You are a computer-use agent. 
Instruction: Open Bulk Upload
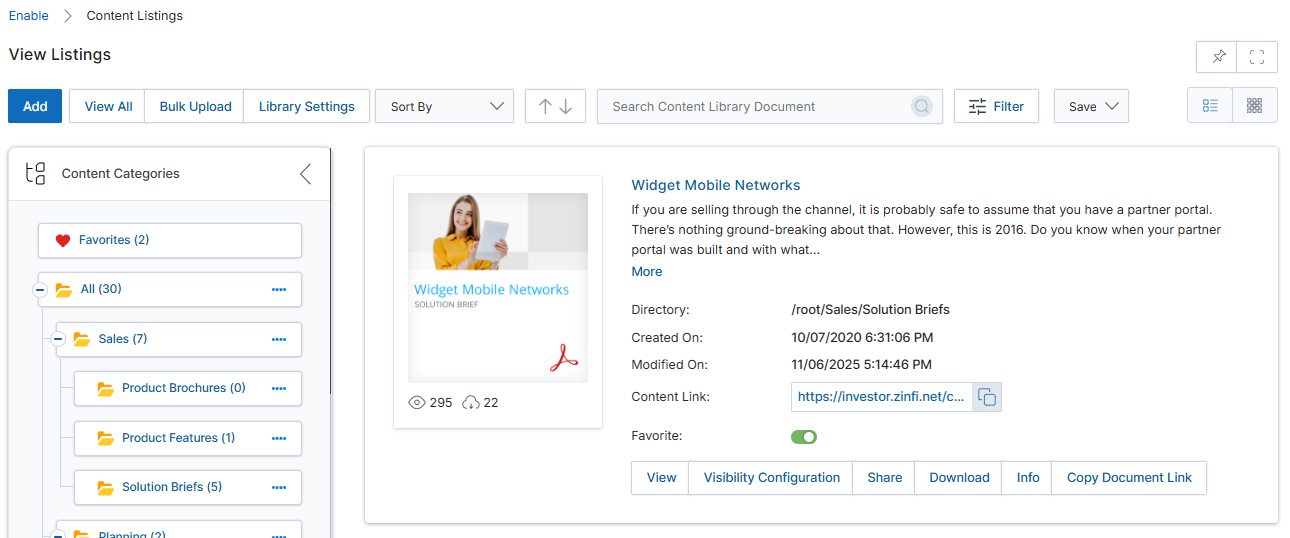click(x=195, y=106)
